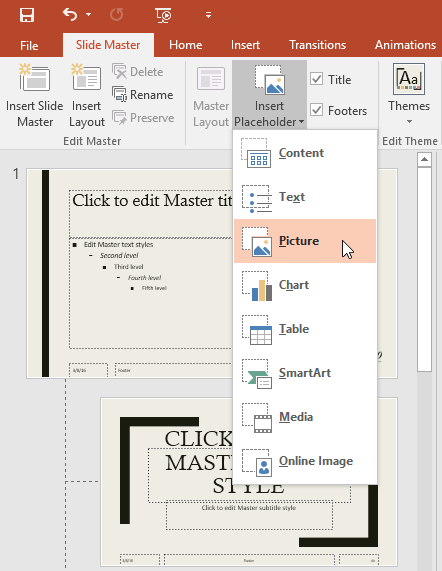
Task: Select Table placeholder option
Action: (x=305, y=329)
